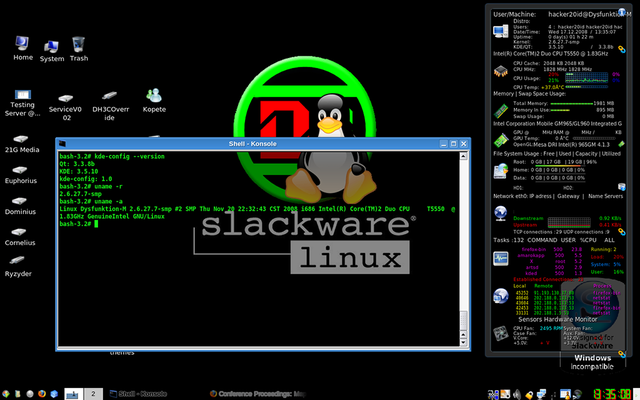Click the Shell - Konsole title bar
The width and height of the screenshot is (640, 400).
point(252,144)
